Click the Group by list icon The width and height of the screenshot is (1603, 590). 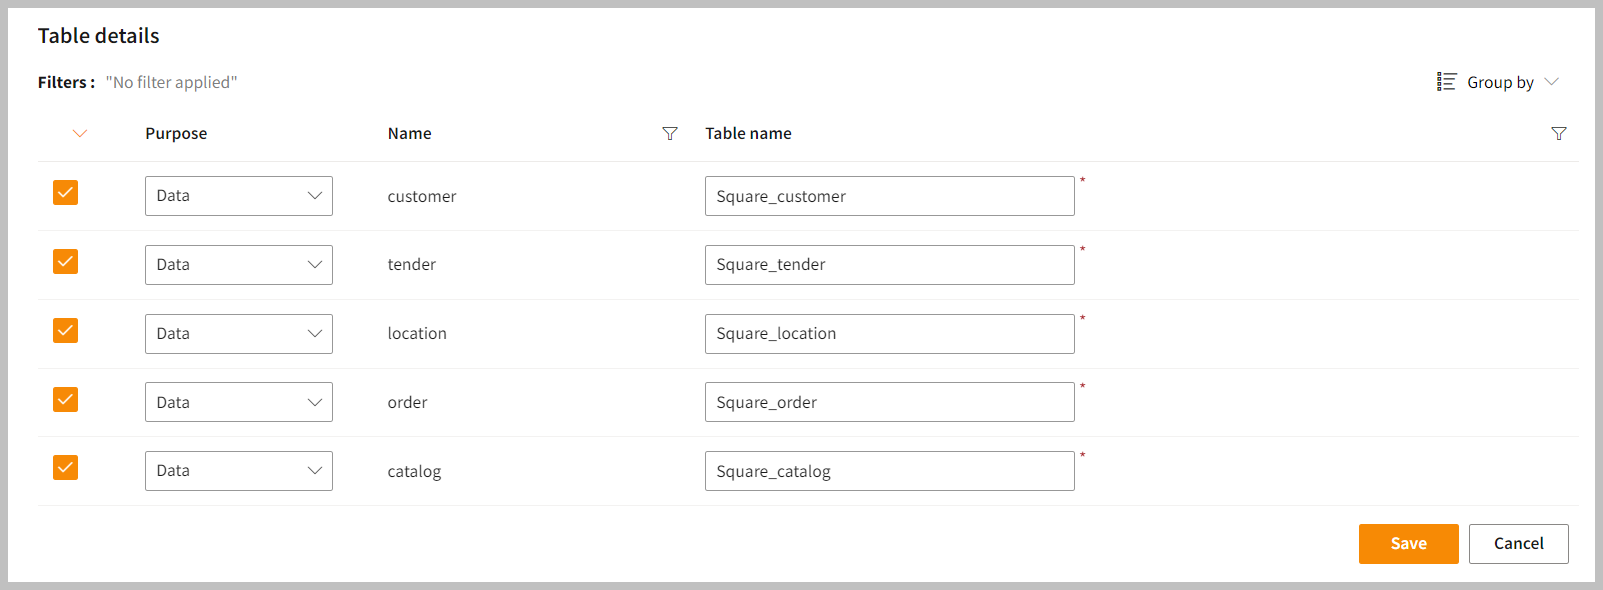coord(1446,82)
